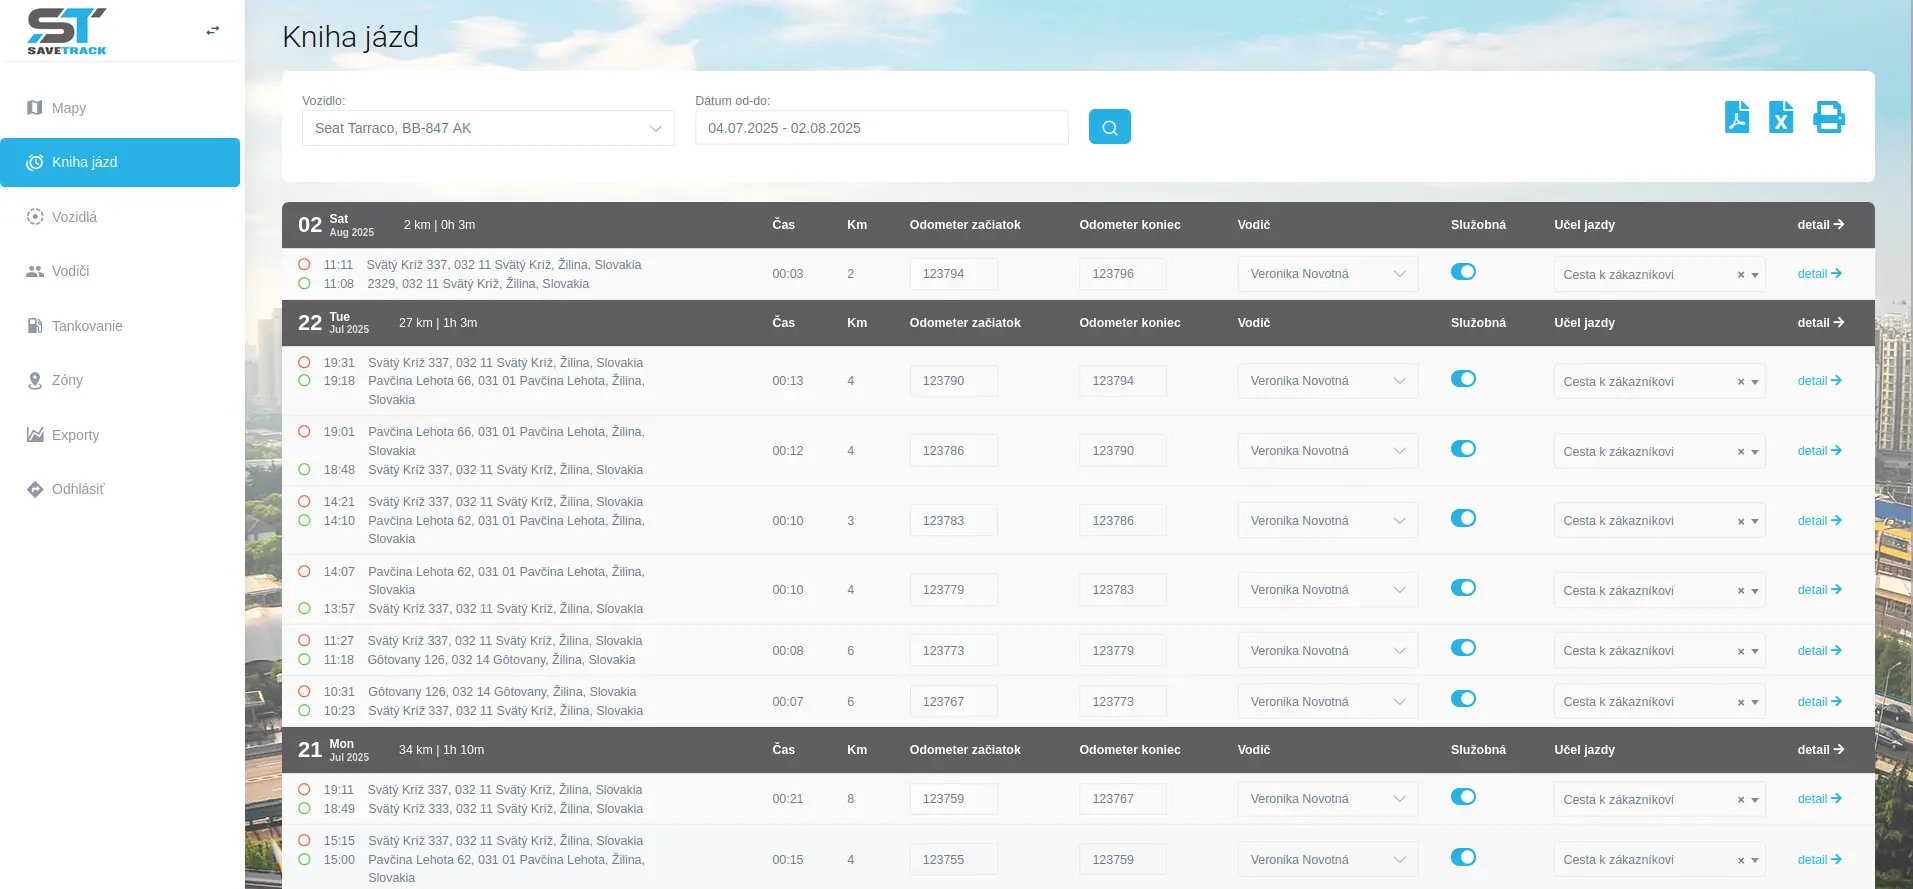Open detail link for the 11:27 trip

point(1818,651)
